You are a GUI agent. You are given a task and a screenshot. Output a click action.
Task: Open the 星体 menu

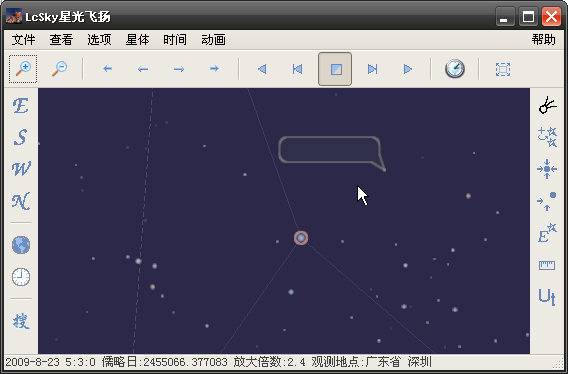click(137, 40)
